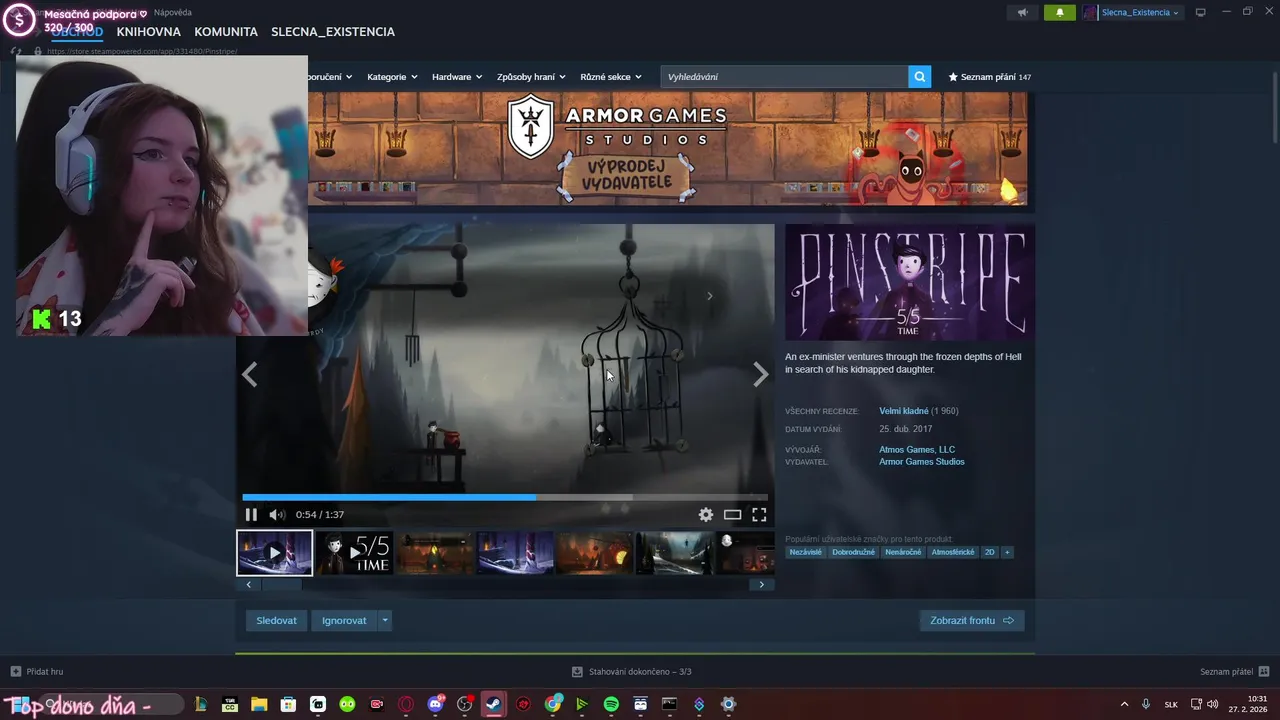Show next media with right arrow
Screen dimensions: 1280x720
click(x=761, y=375)
